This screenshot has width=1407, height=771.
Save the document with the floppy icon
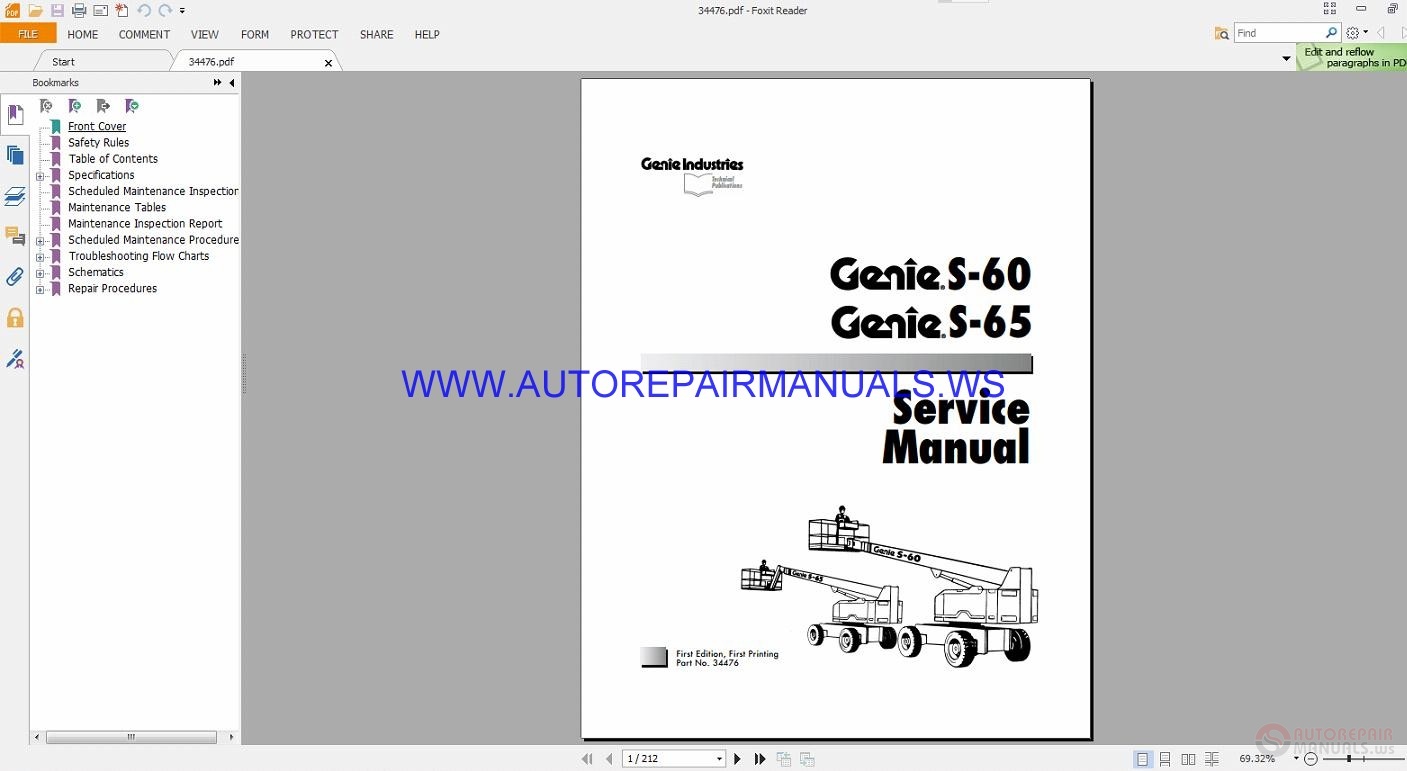click(x=57, y=10)
